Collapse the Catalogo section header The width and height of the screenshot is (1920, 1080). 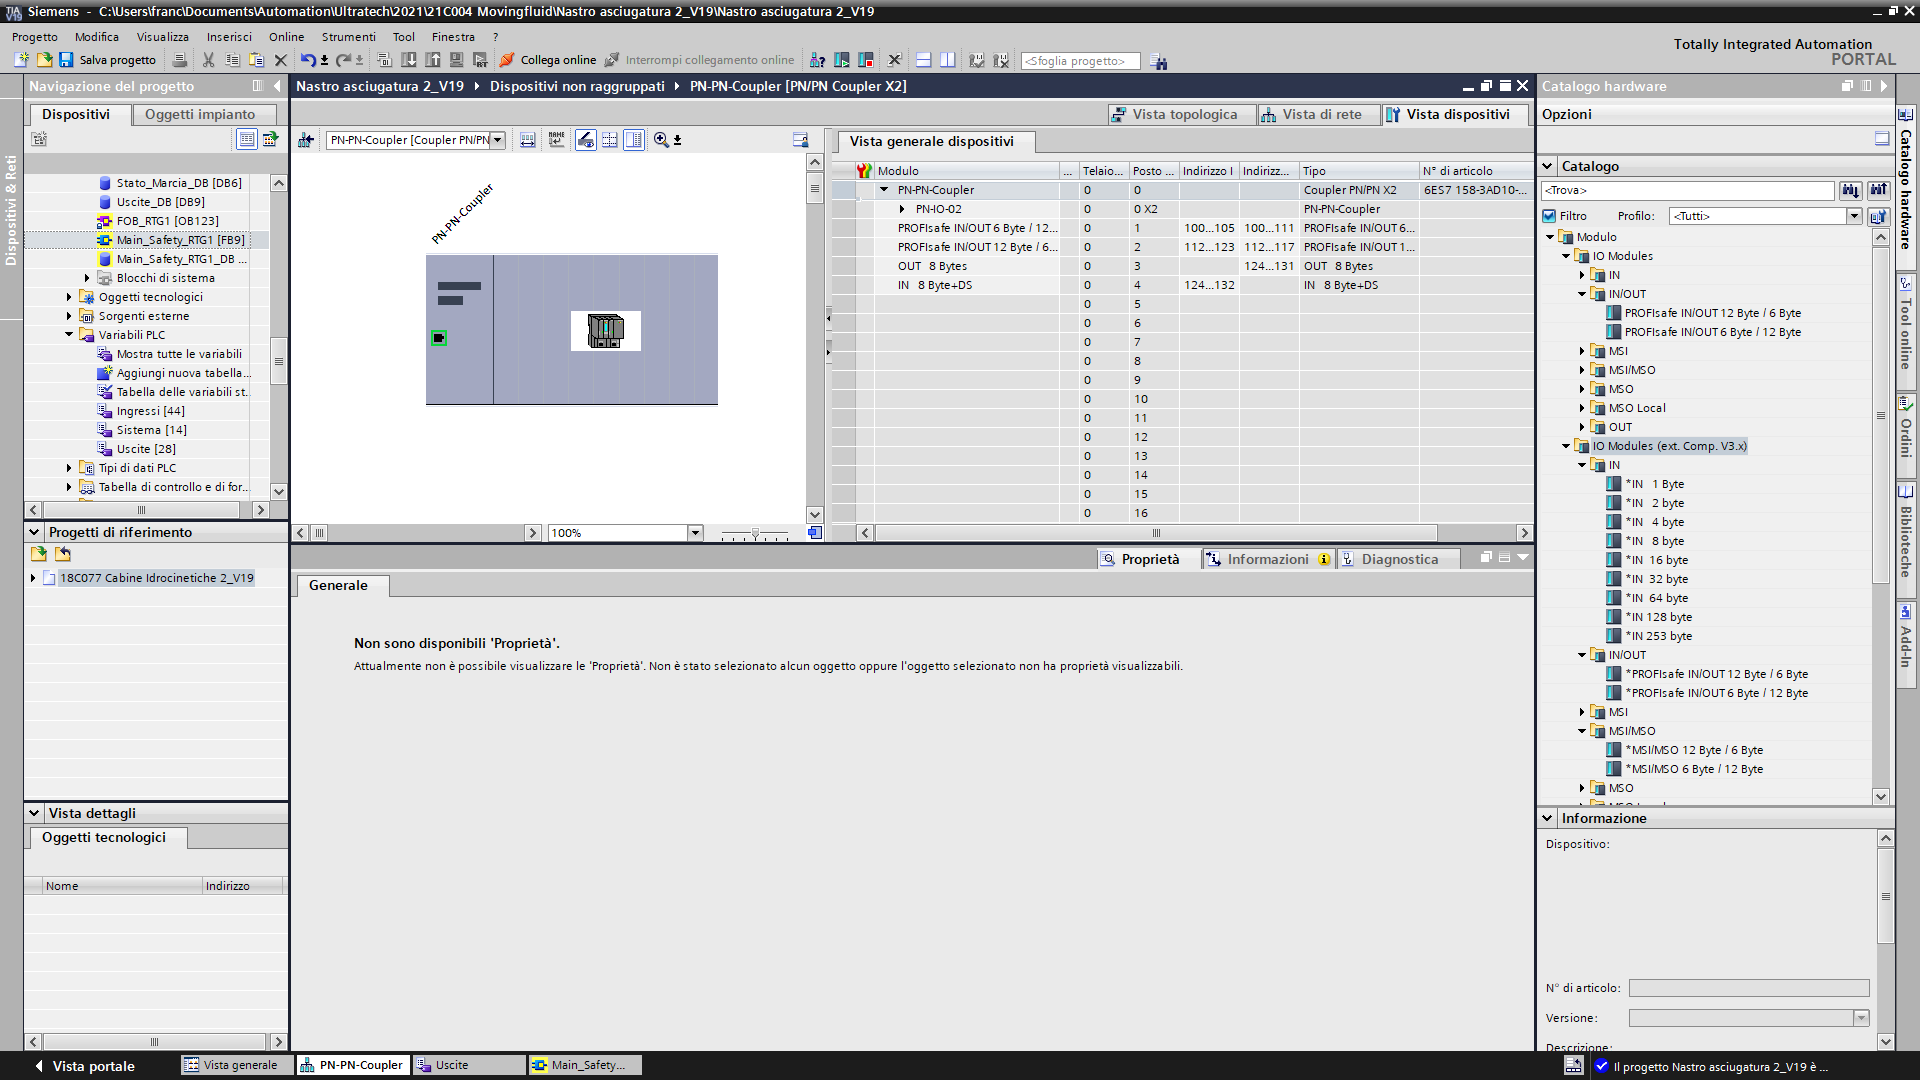coord(1548,166)
